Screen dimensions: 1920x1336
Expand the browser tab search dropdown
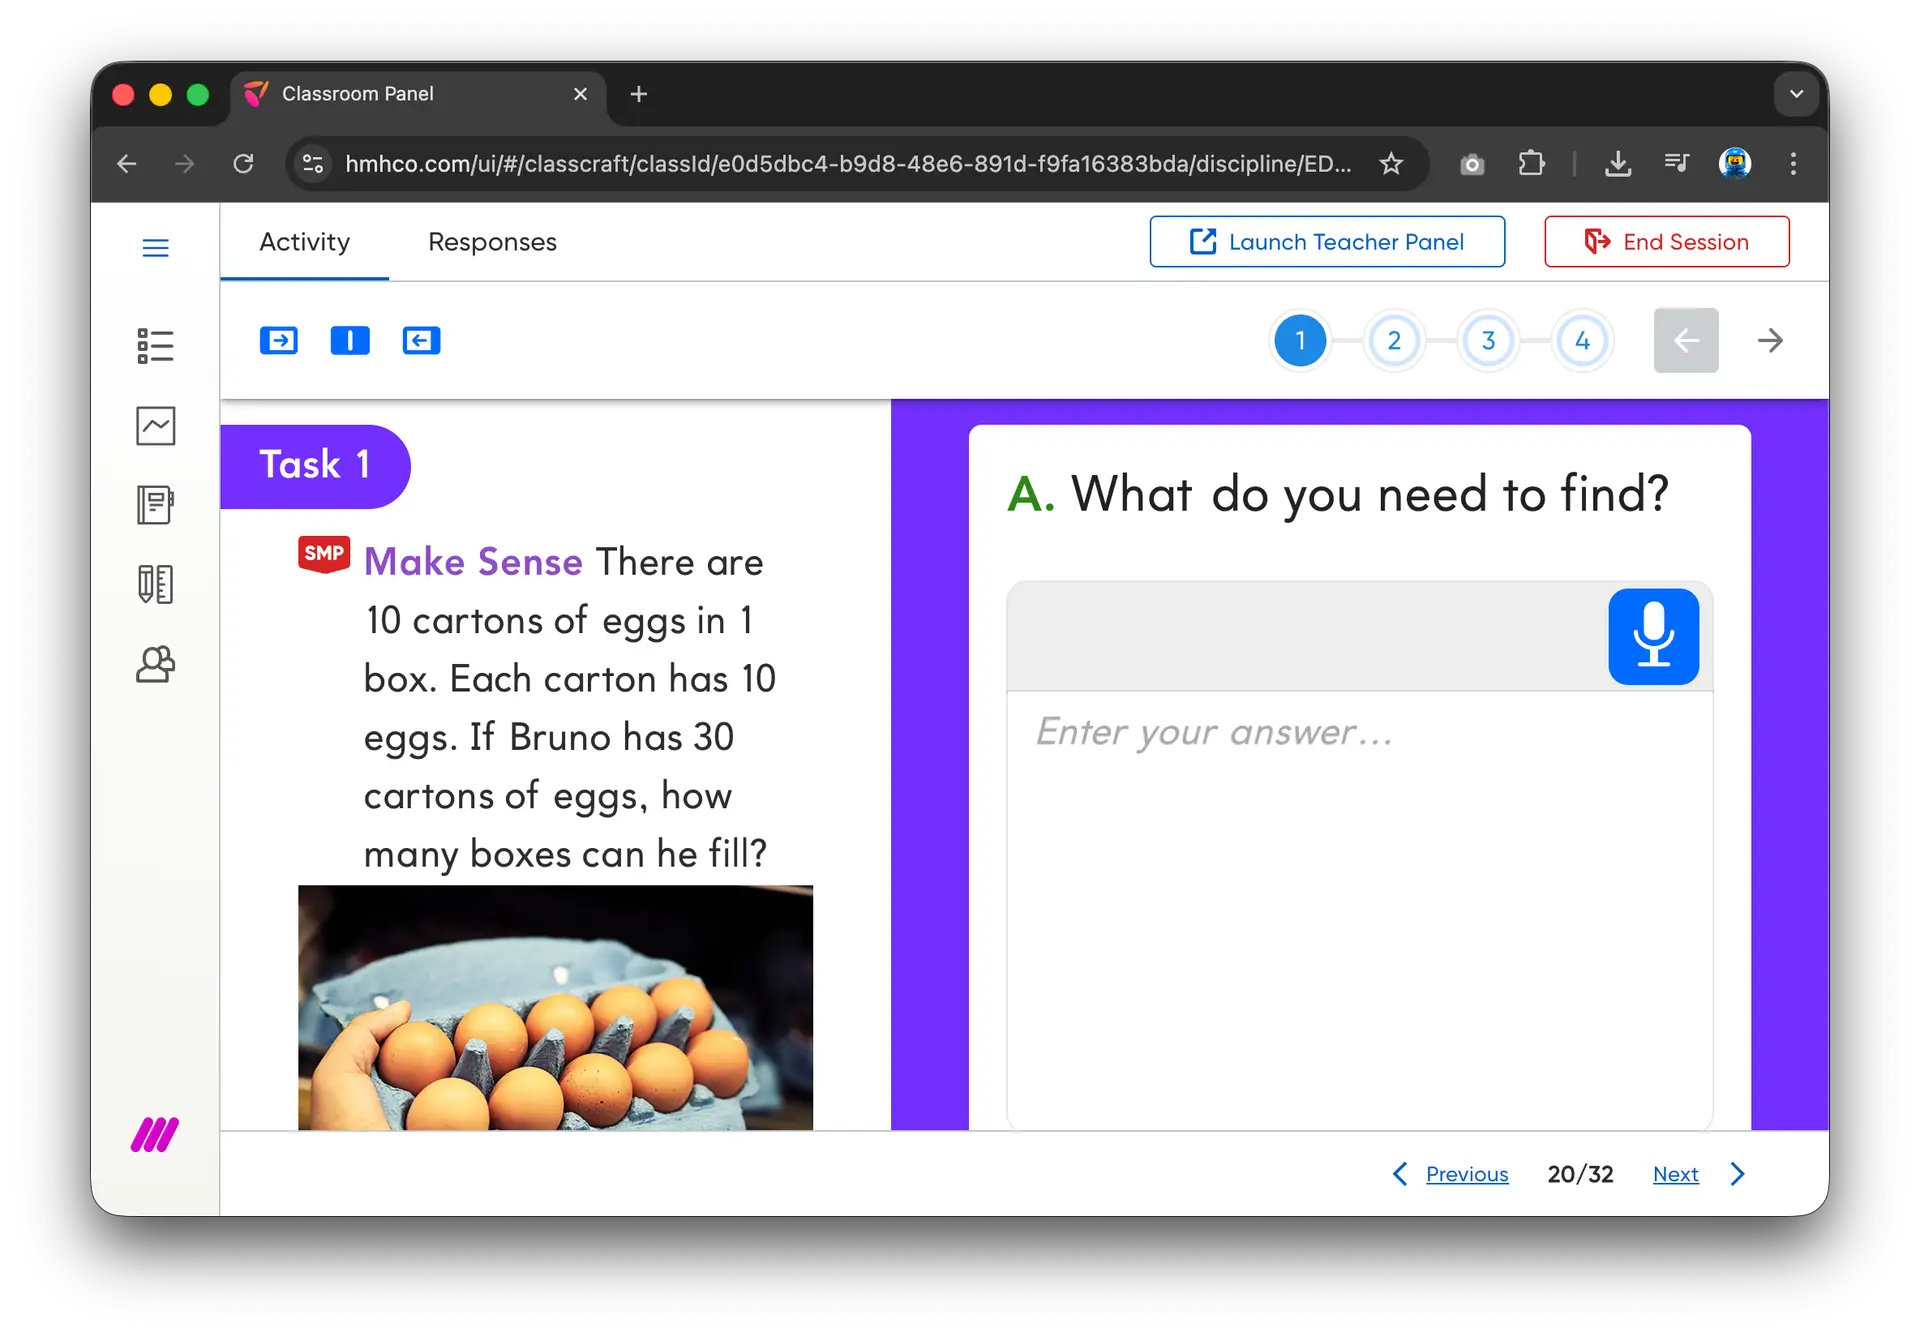click(x=1796, y=94)
